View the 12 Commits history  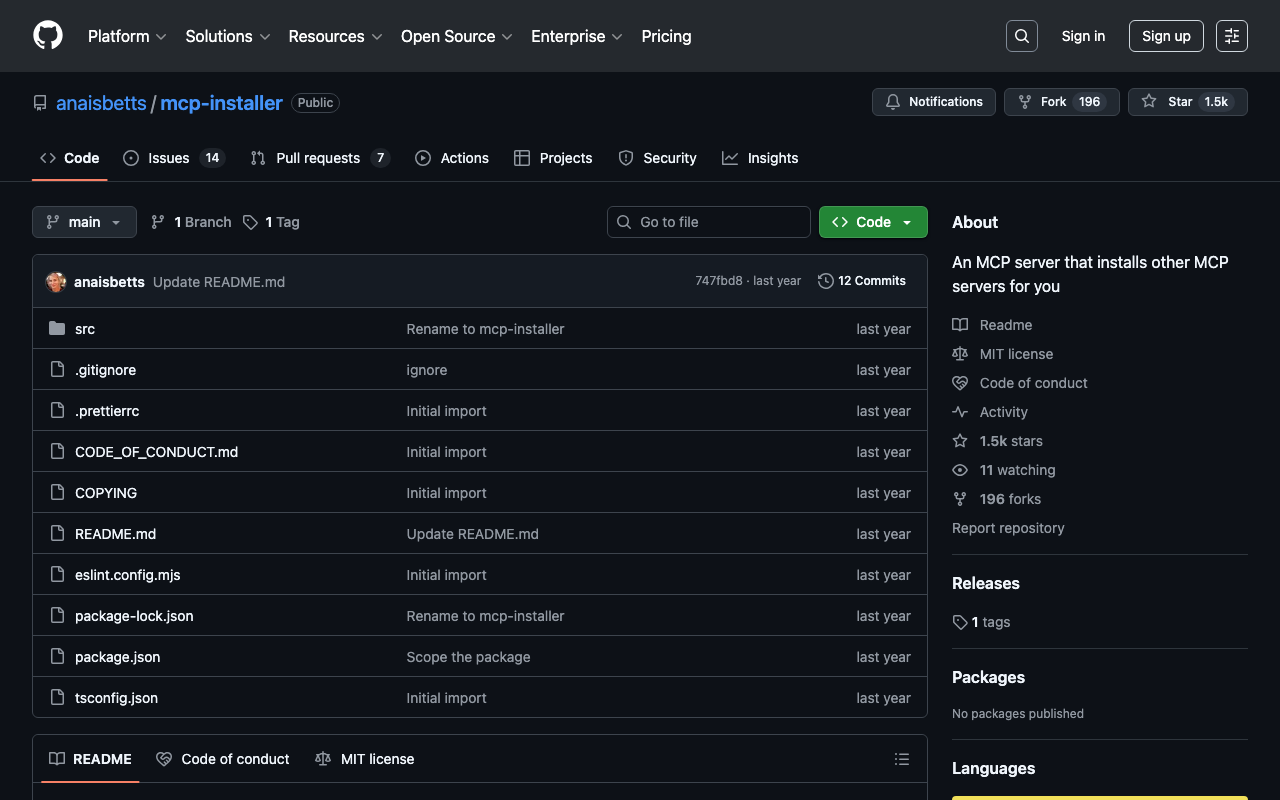862,281
